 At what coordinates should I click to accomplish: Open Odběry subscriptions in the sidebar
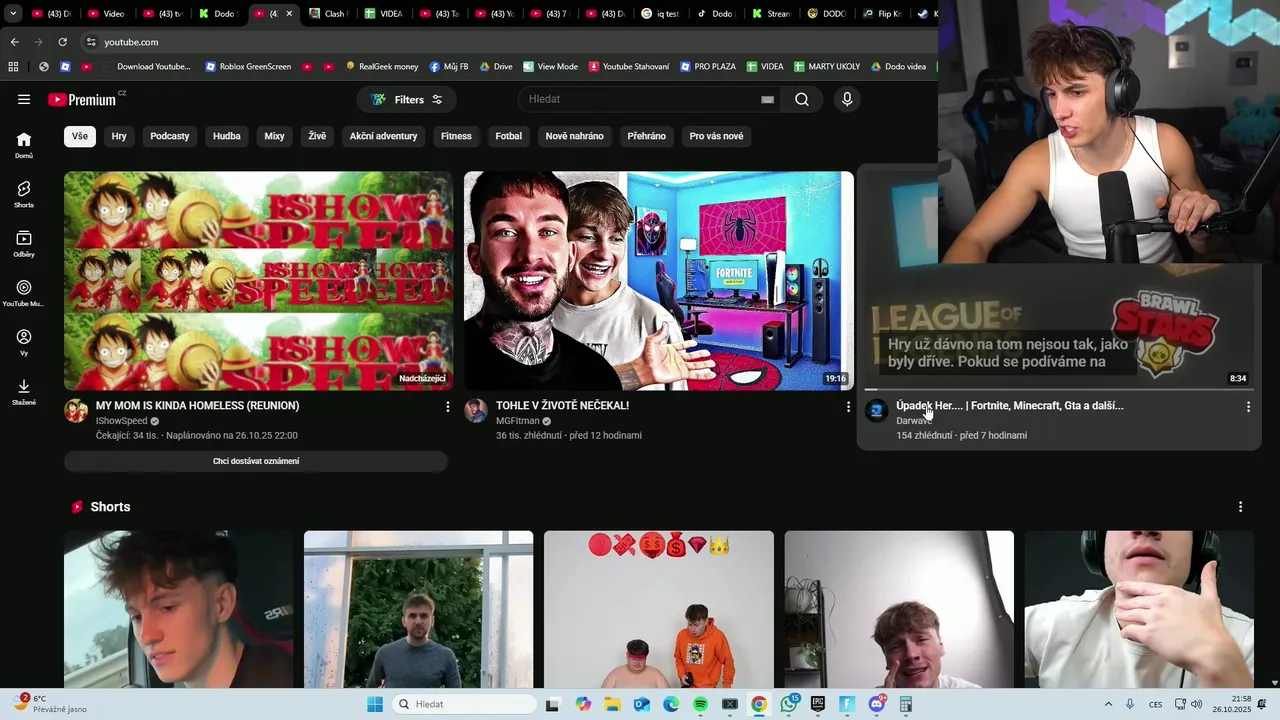(x=24, y=244)
